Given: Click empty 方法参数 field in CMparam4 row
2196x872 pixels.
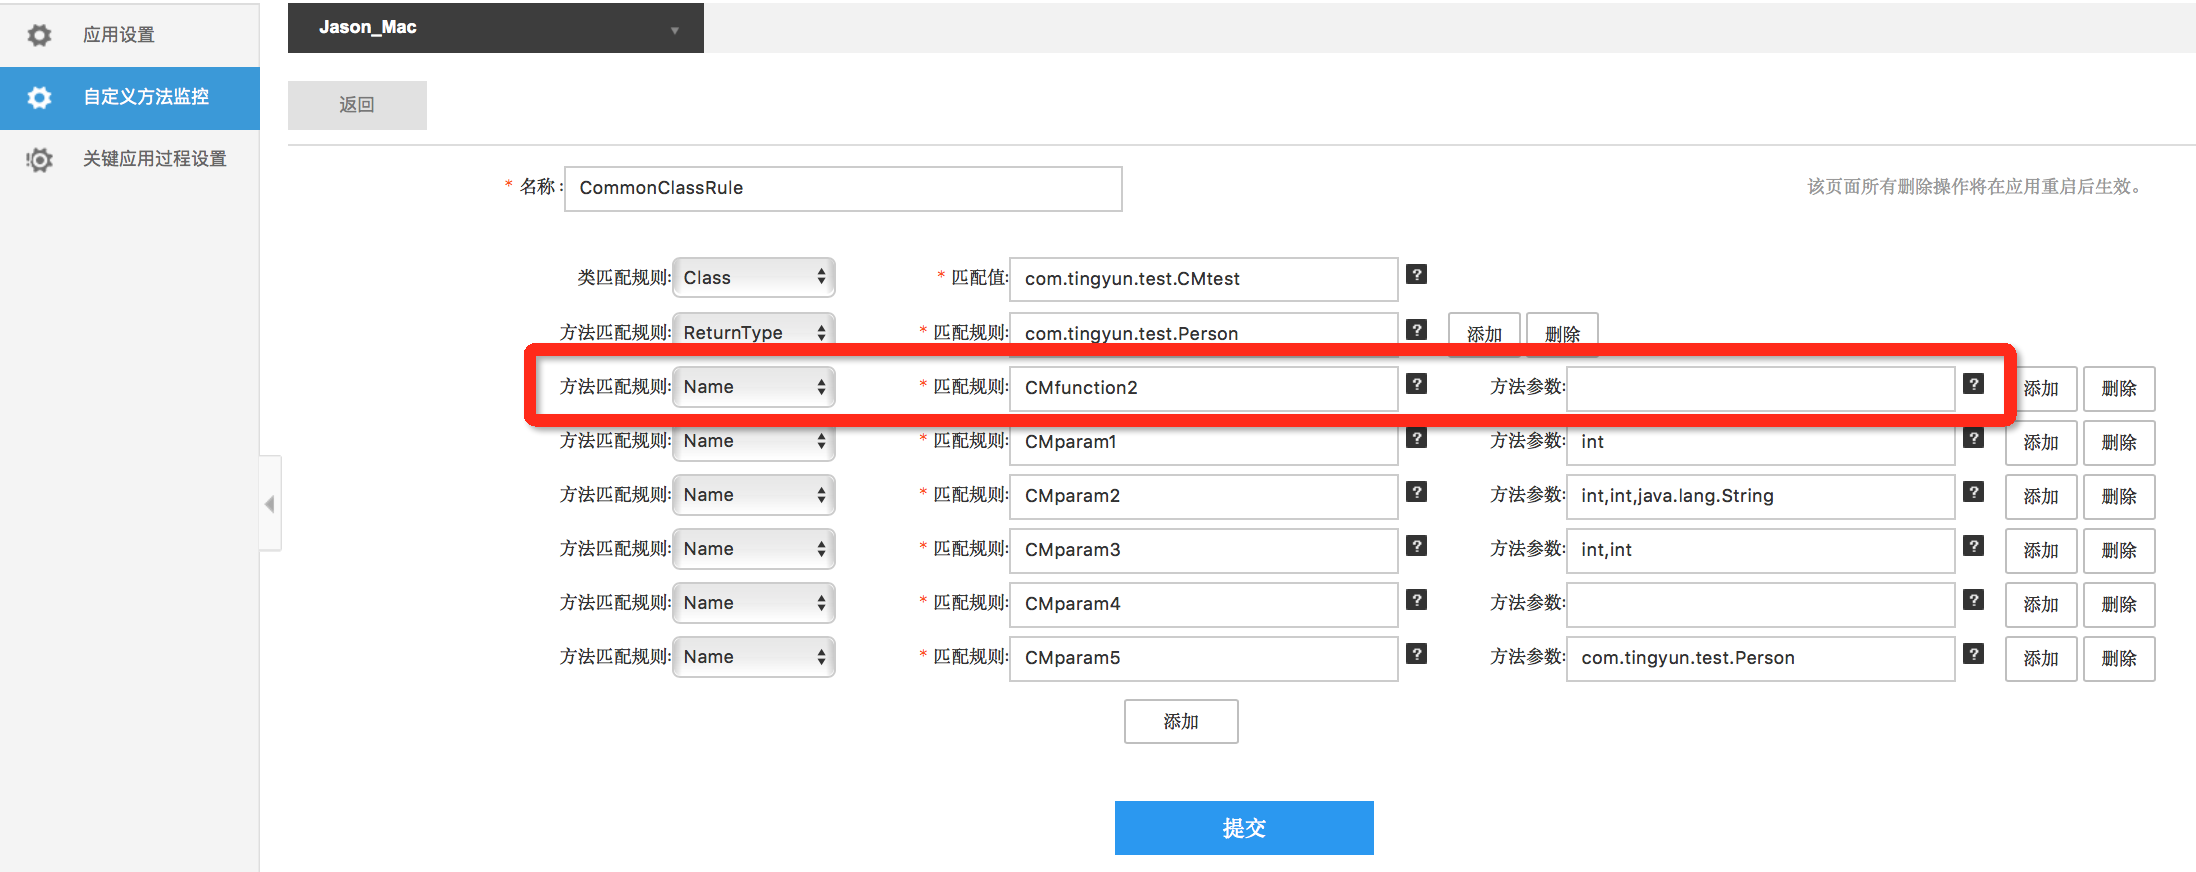Looking at the screenshot, I should [1759, 604].
